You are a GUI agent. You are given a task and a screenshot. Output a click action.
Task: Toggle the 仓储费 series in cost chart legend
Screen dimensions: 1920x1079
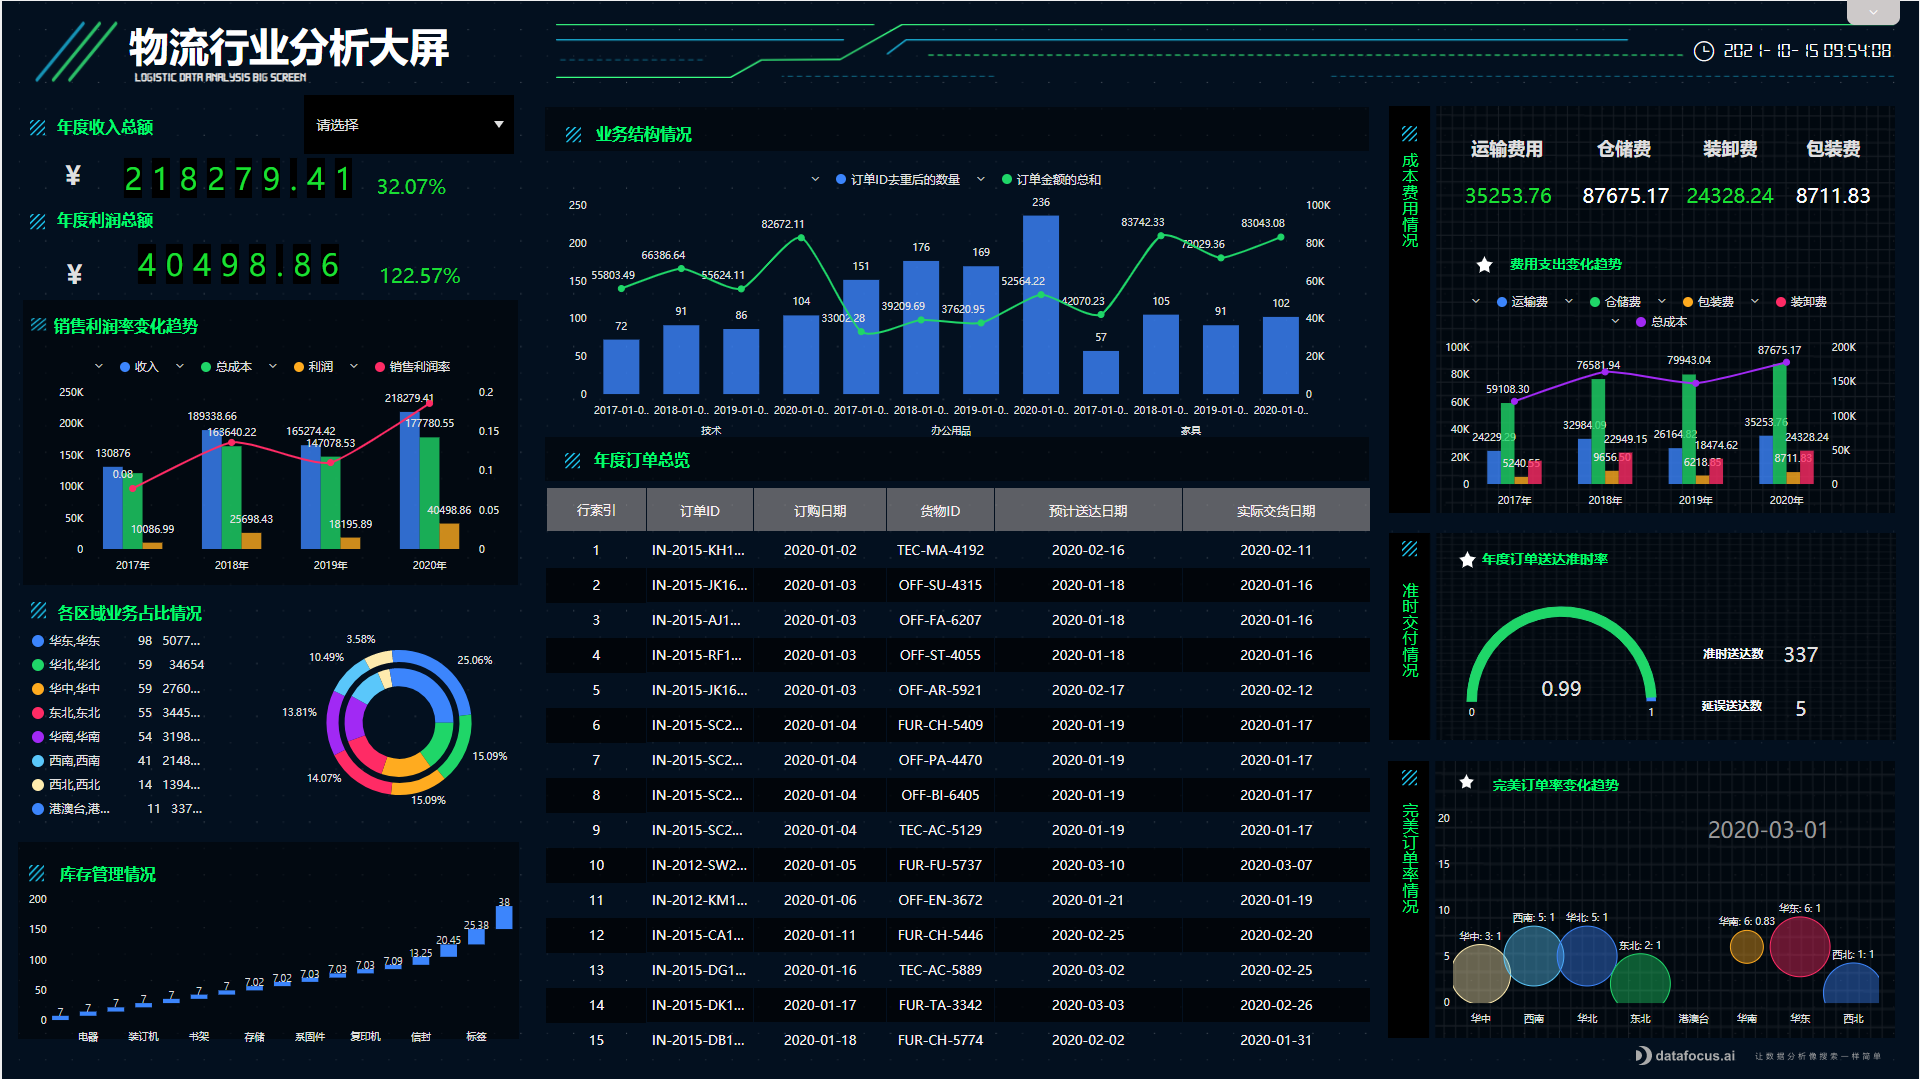[1615, 302]
